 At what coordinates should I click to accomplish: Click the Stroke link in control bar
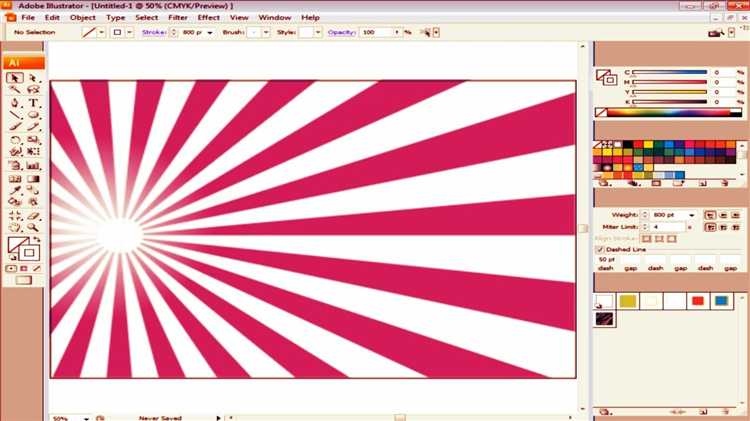pos(154,32)
